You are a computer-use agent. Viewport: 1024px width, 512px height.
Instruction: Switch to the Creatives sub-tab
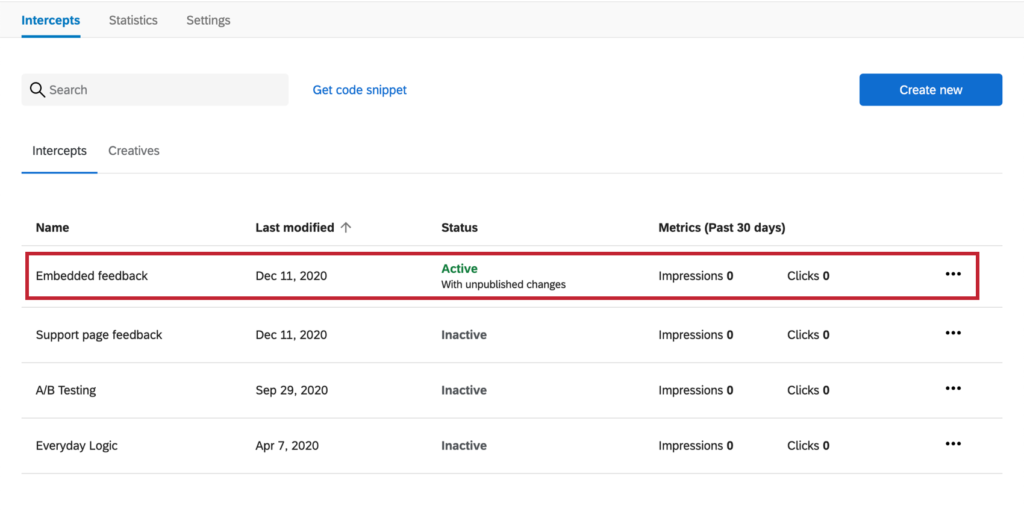coord(134,151)
